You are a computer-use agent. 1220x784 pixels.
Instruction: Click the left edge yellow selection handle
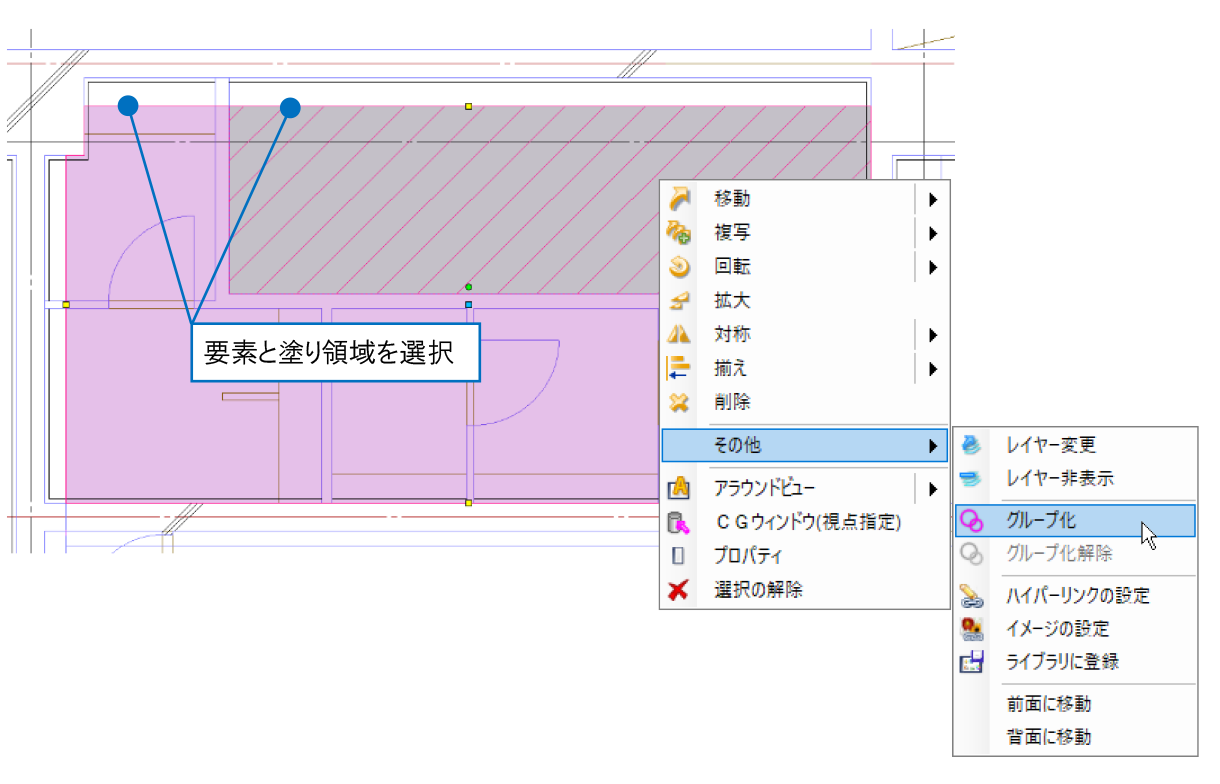(66, 304)
